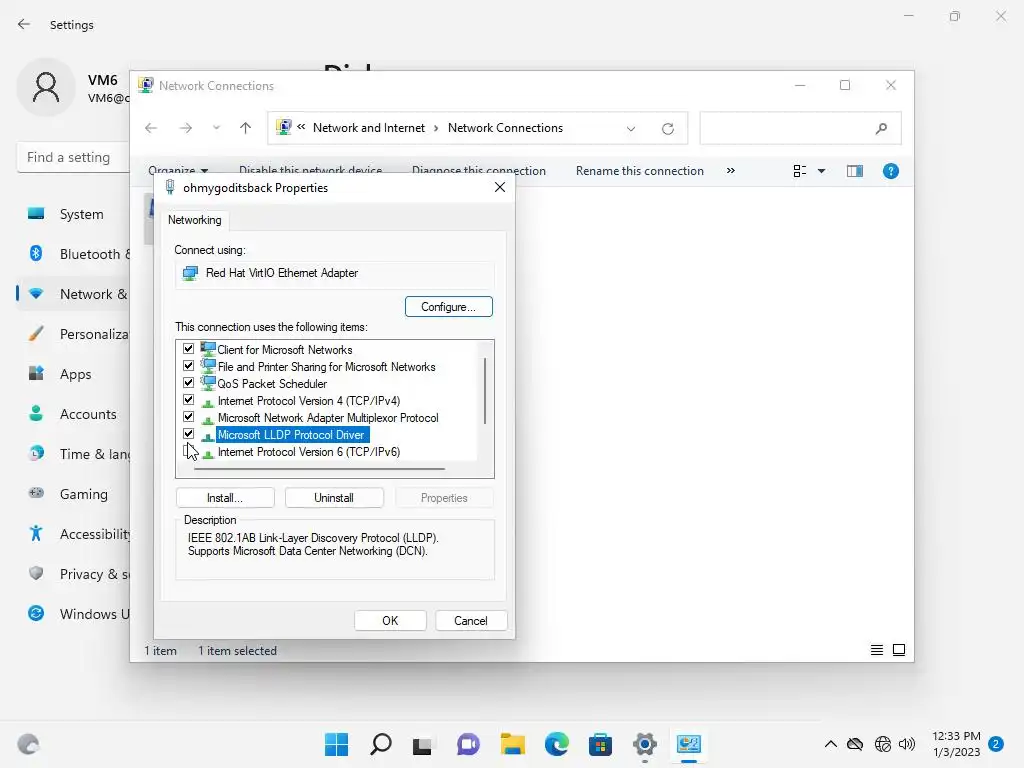The image size is (1024, 768).
Task: Click Rename this connection
Action: [x=640, y=171]
